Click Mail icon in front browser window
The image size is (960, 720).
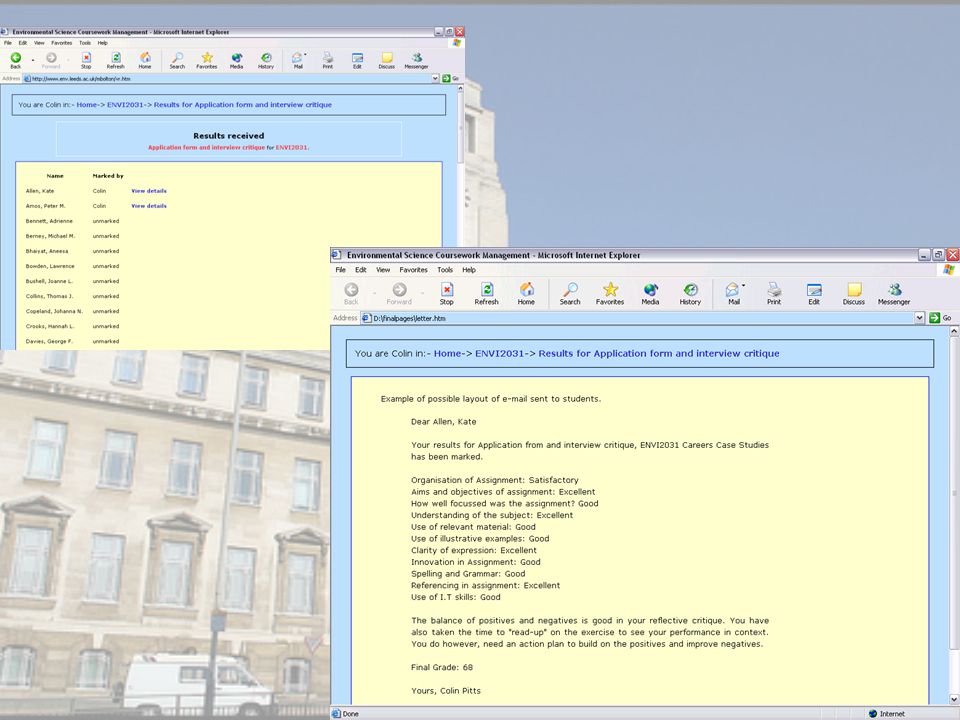point(732,293)
